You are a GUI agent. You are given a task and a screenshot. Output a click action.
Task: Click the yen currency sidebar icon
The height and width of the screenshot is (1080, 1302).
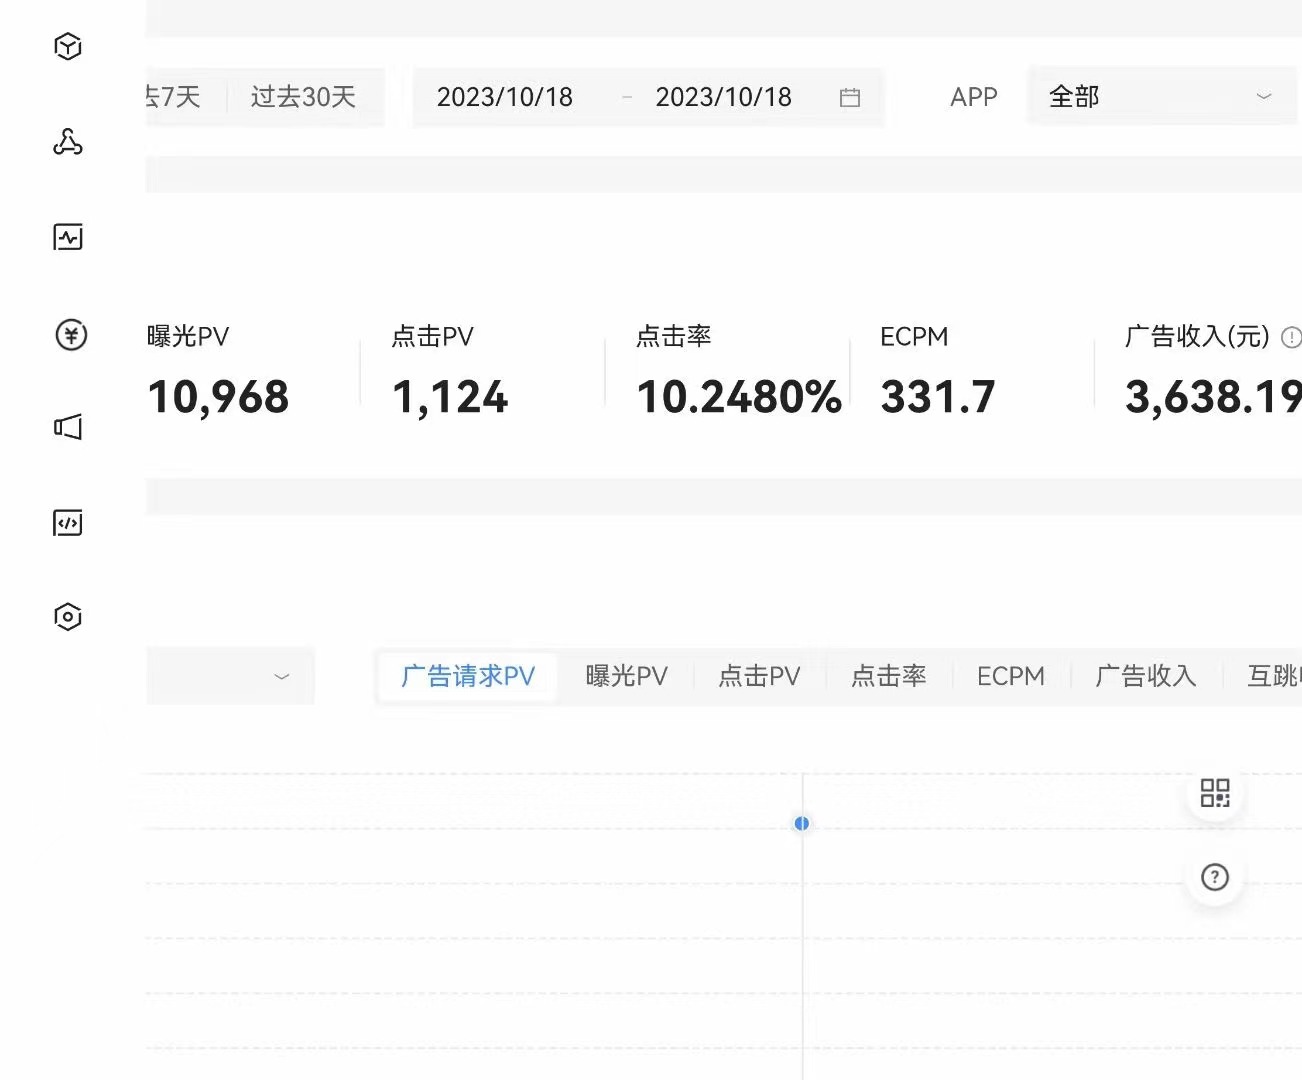tap(70, 334)
